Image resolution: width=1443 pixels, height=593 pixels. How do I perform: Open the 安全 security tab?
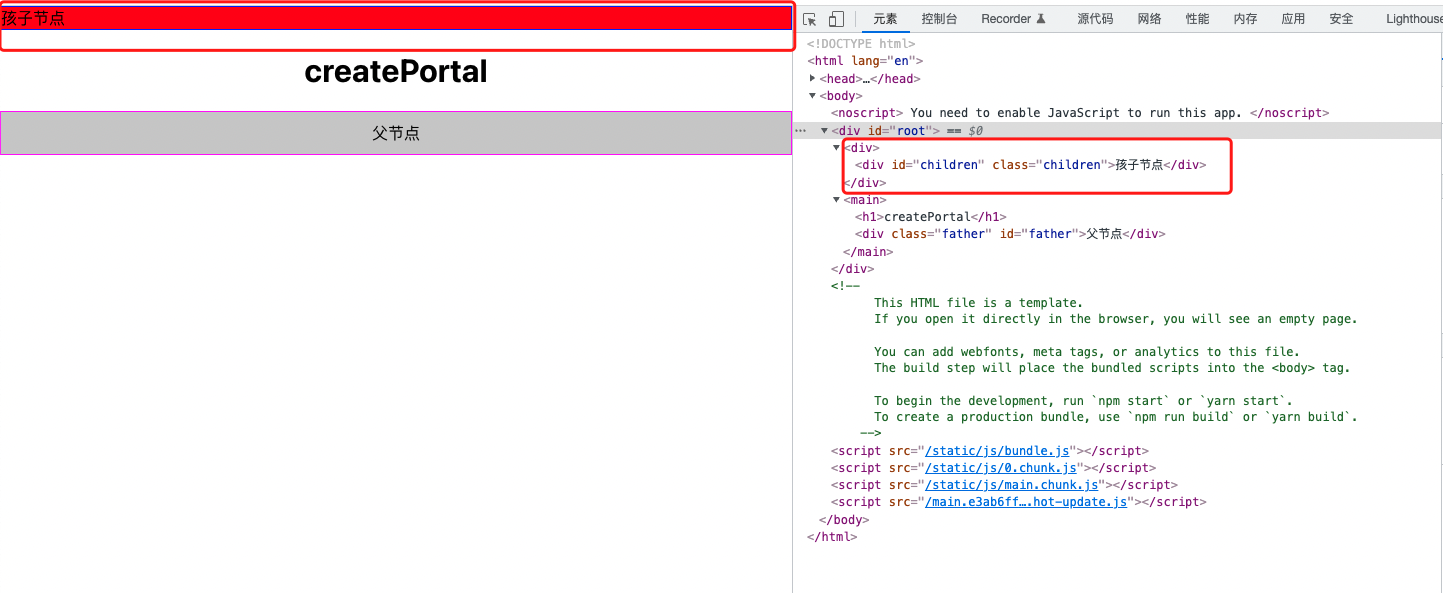click(1341, 19)
